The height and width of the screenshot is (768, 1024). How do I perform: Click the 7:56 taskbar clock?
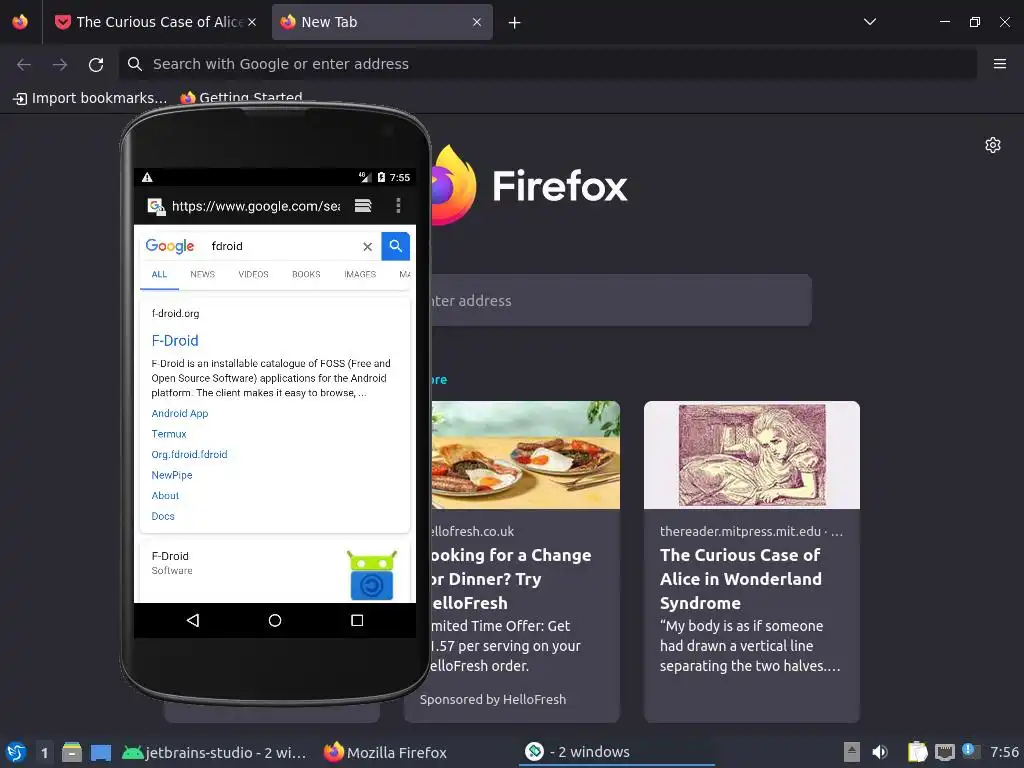click(x=1004, y=752)
